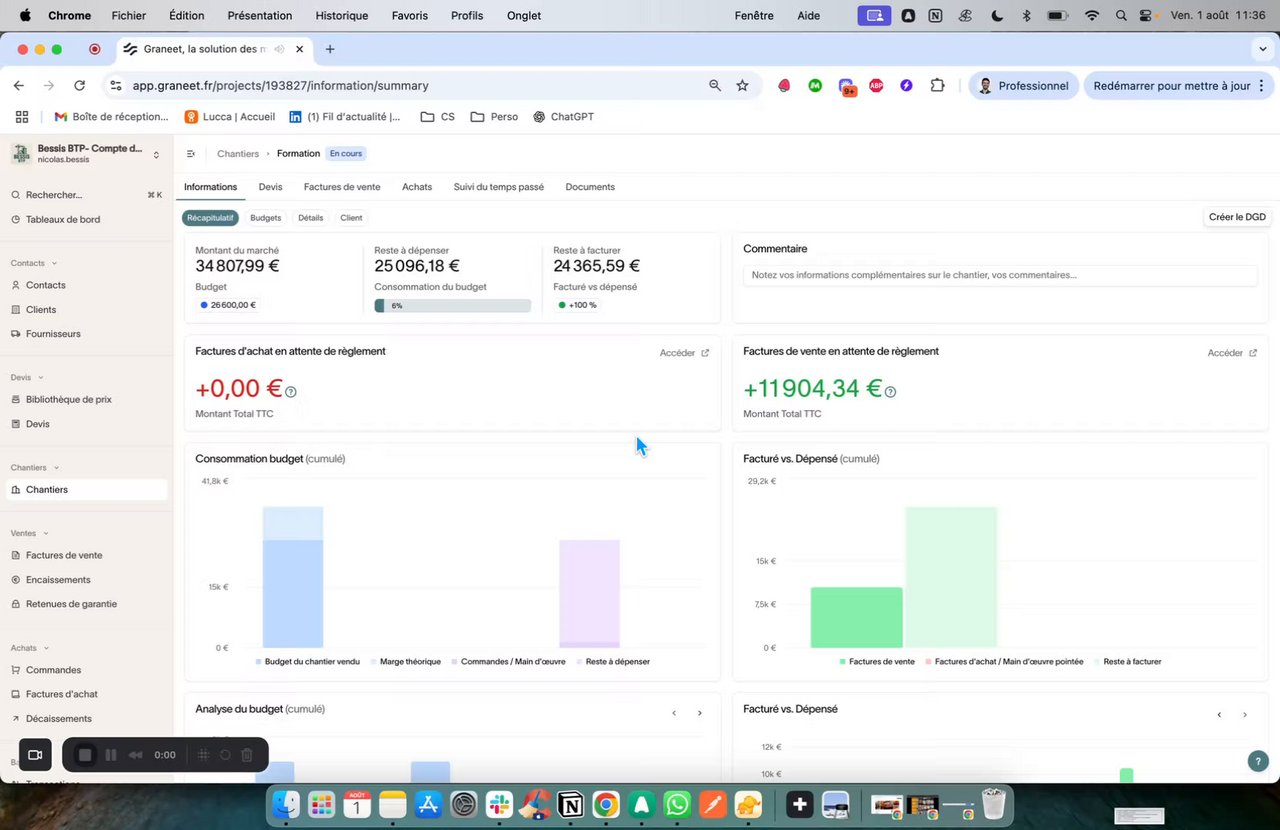Click the Fournisseurs truck icon in sidebar
Image resolution: width=1280 pixels, height=830 pixels.
(x=16, y=334)
